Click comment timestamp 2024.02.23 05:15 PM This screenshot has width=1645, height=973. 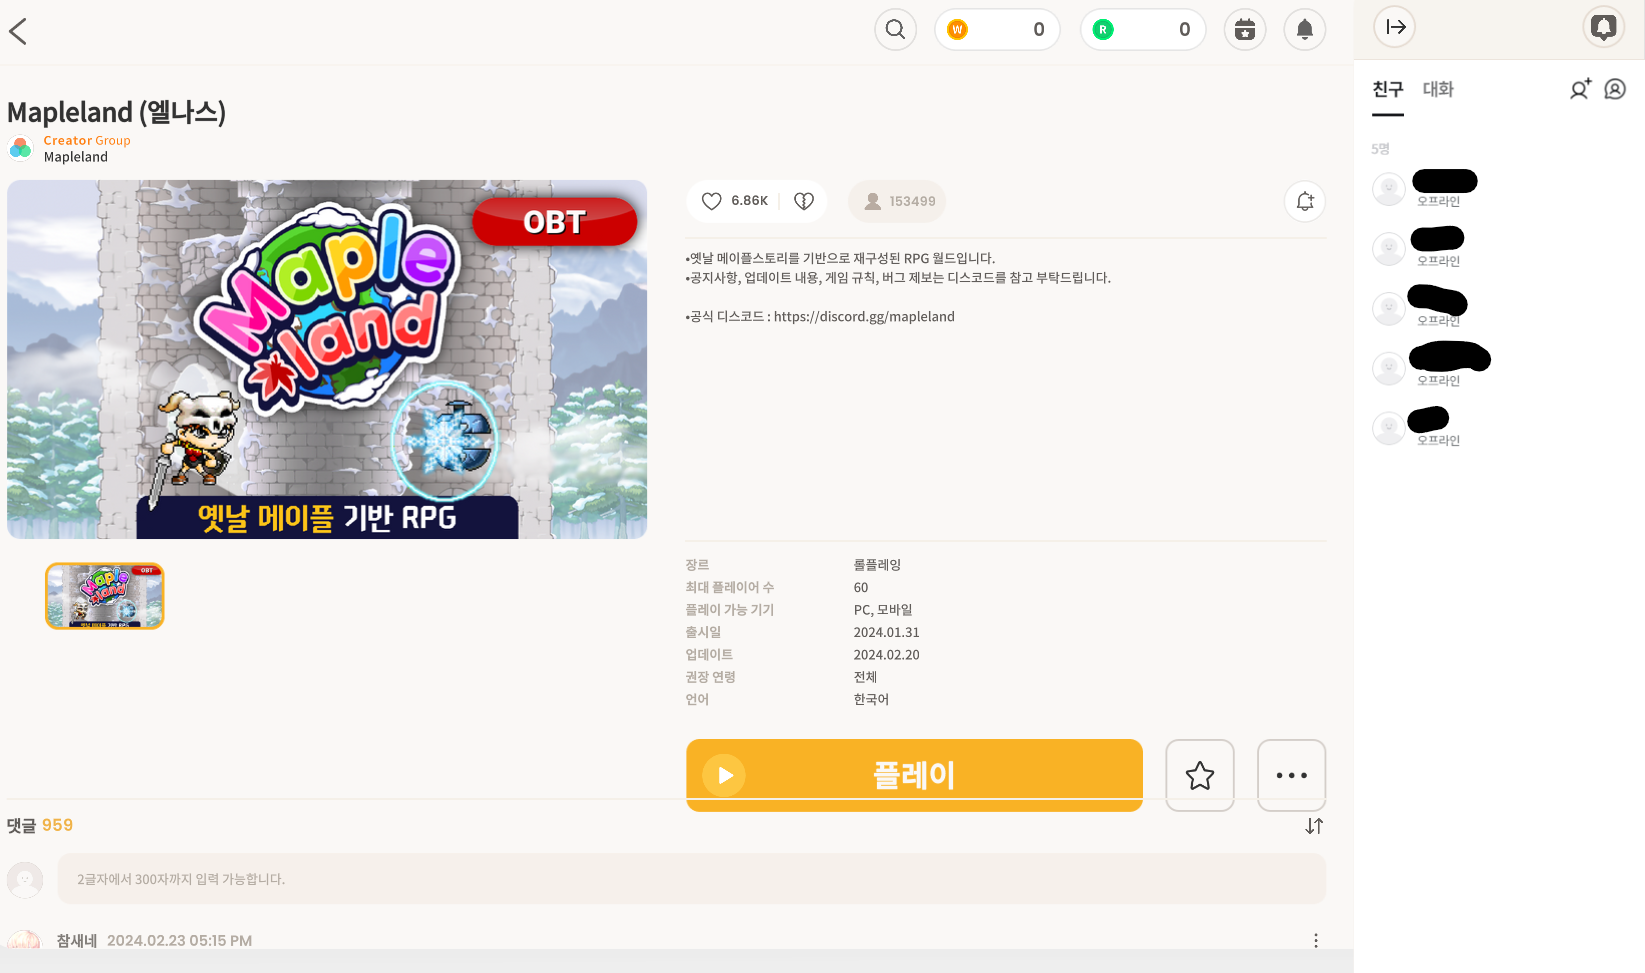[x=179, y=940]
